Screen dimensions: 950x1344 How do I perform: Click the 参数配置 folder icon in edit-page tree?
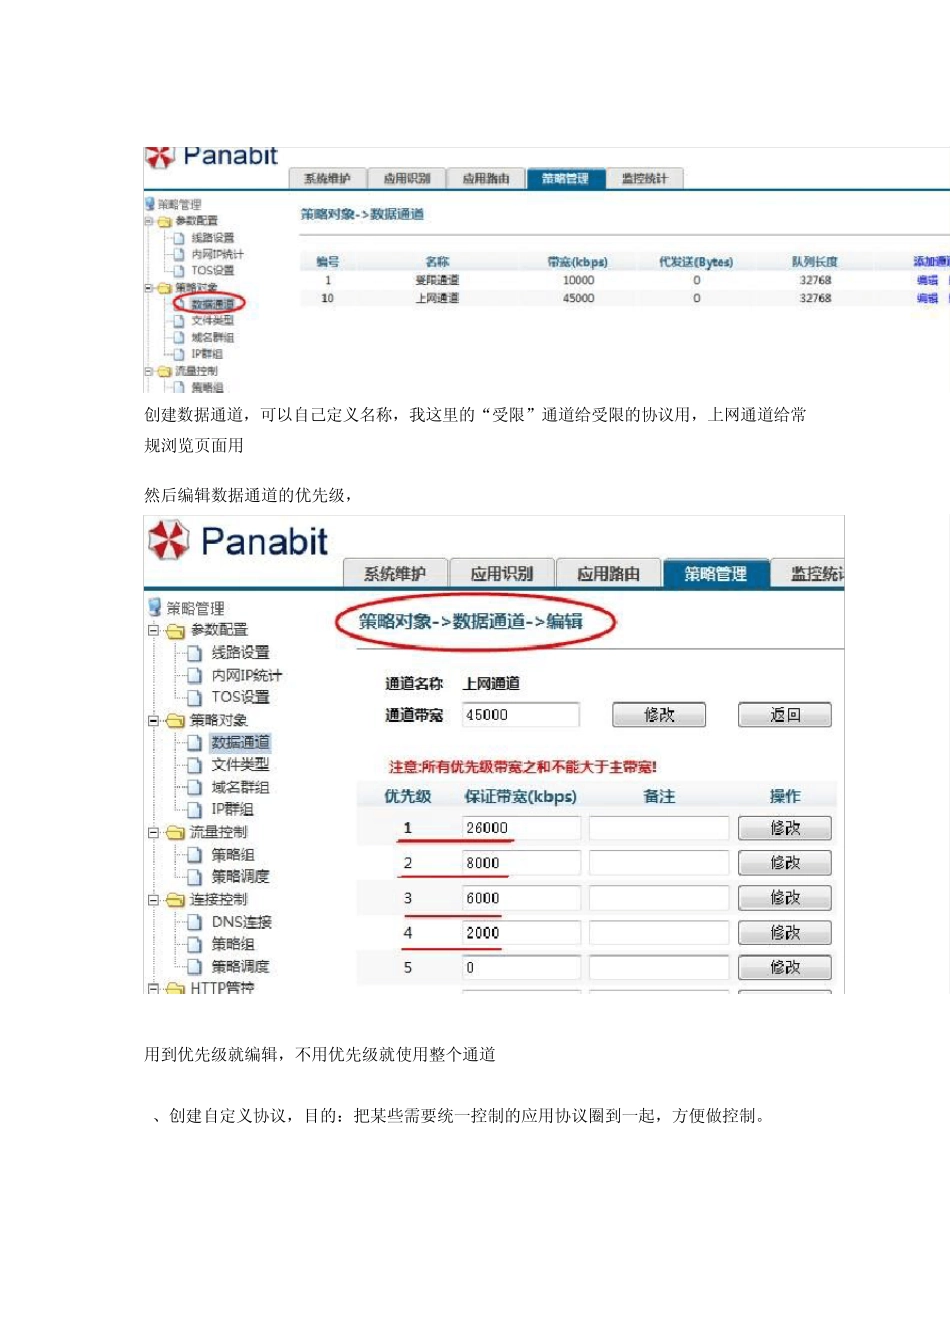[176, 630]
